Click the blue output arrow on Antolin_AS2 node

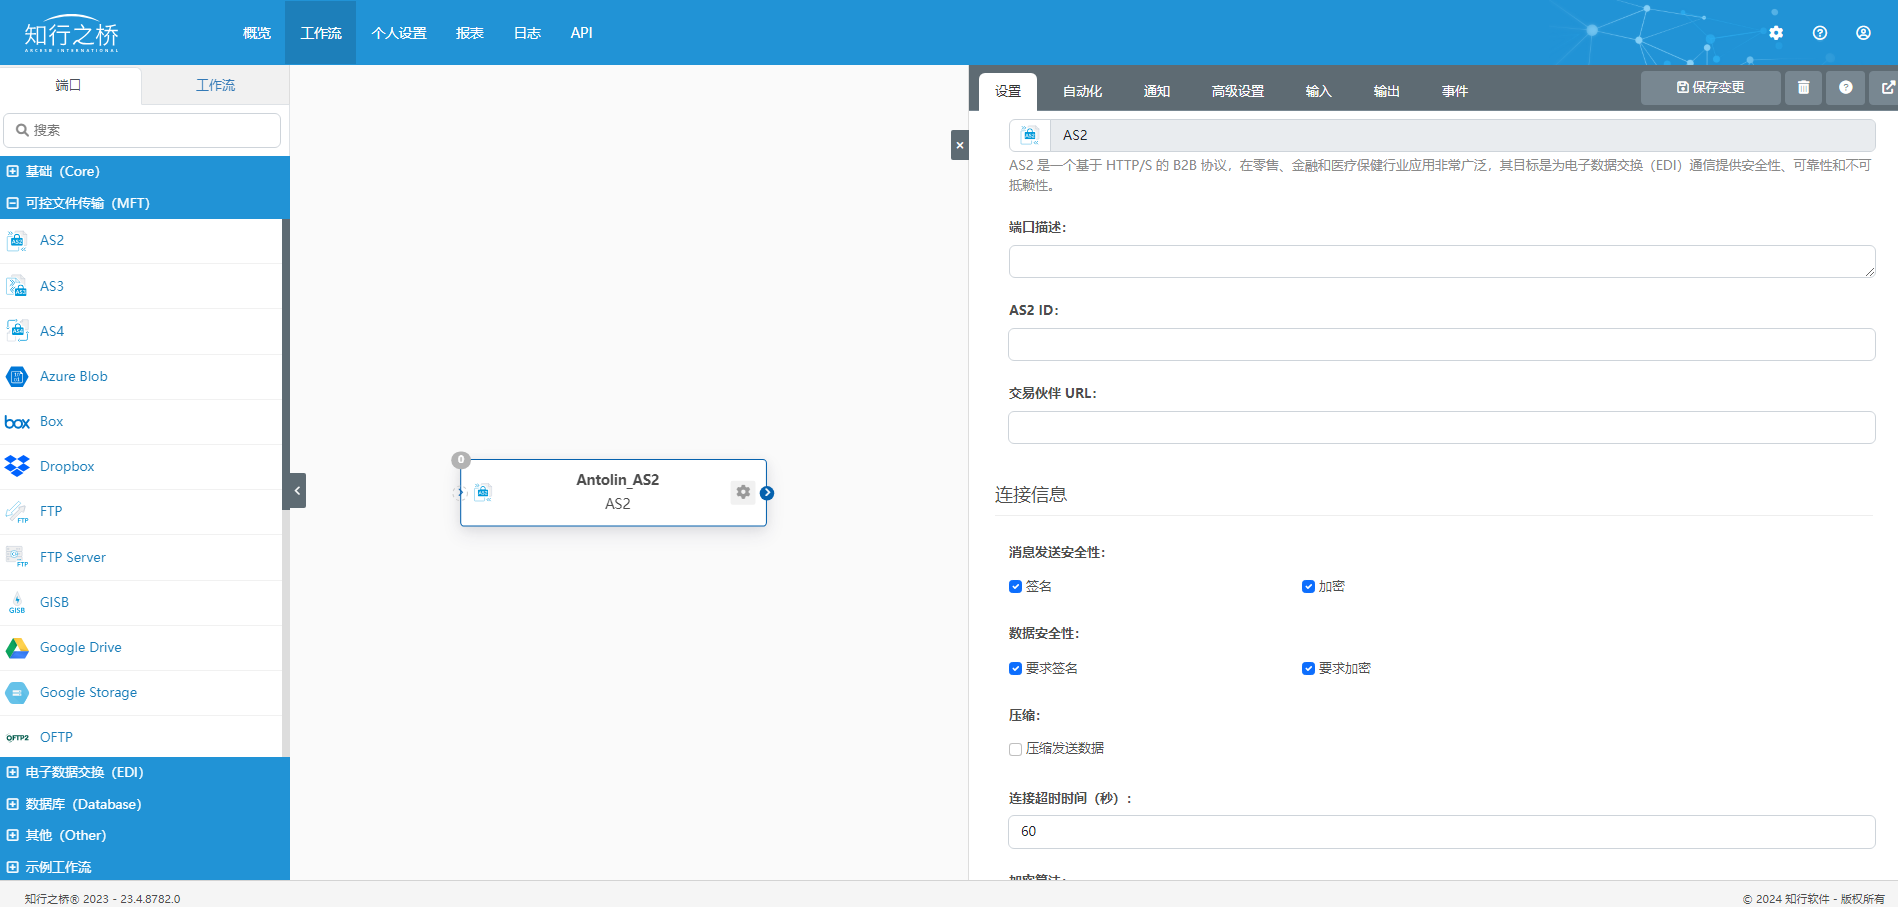pyautogui.click(x=767, y=493)
